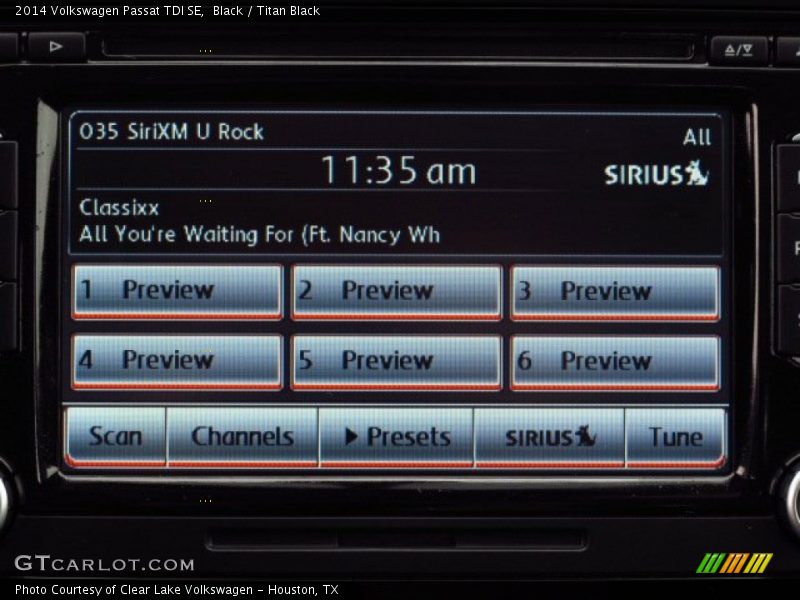The image size is (800, 600).
Task: Tap preset 1 Preview button
Action: [177, 292]
